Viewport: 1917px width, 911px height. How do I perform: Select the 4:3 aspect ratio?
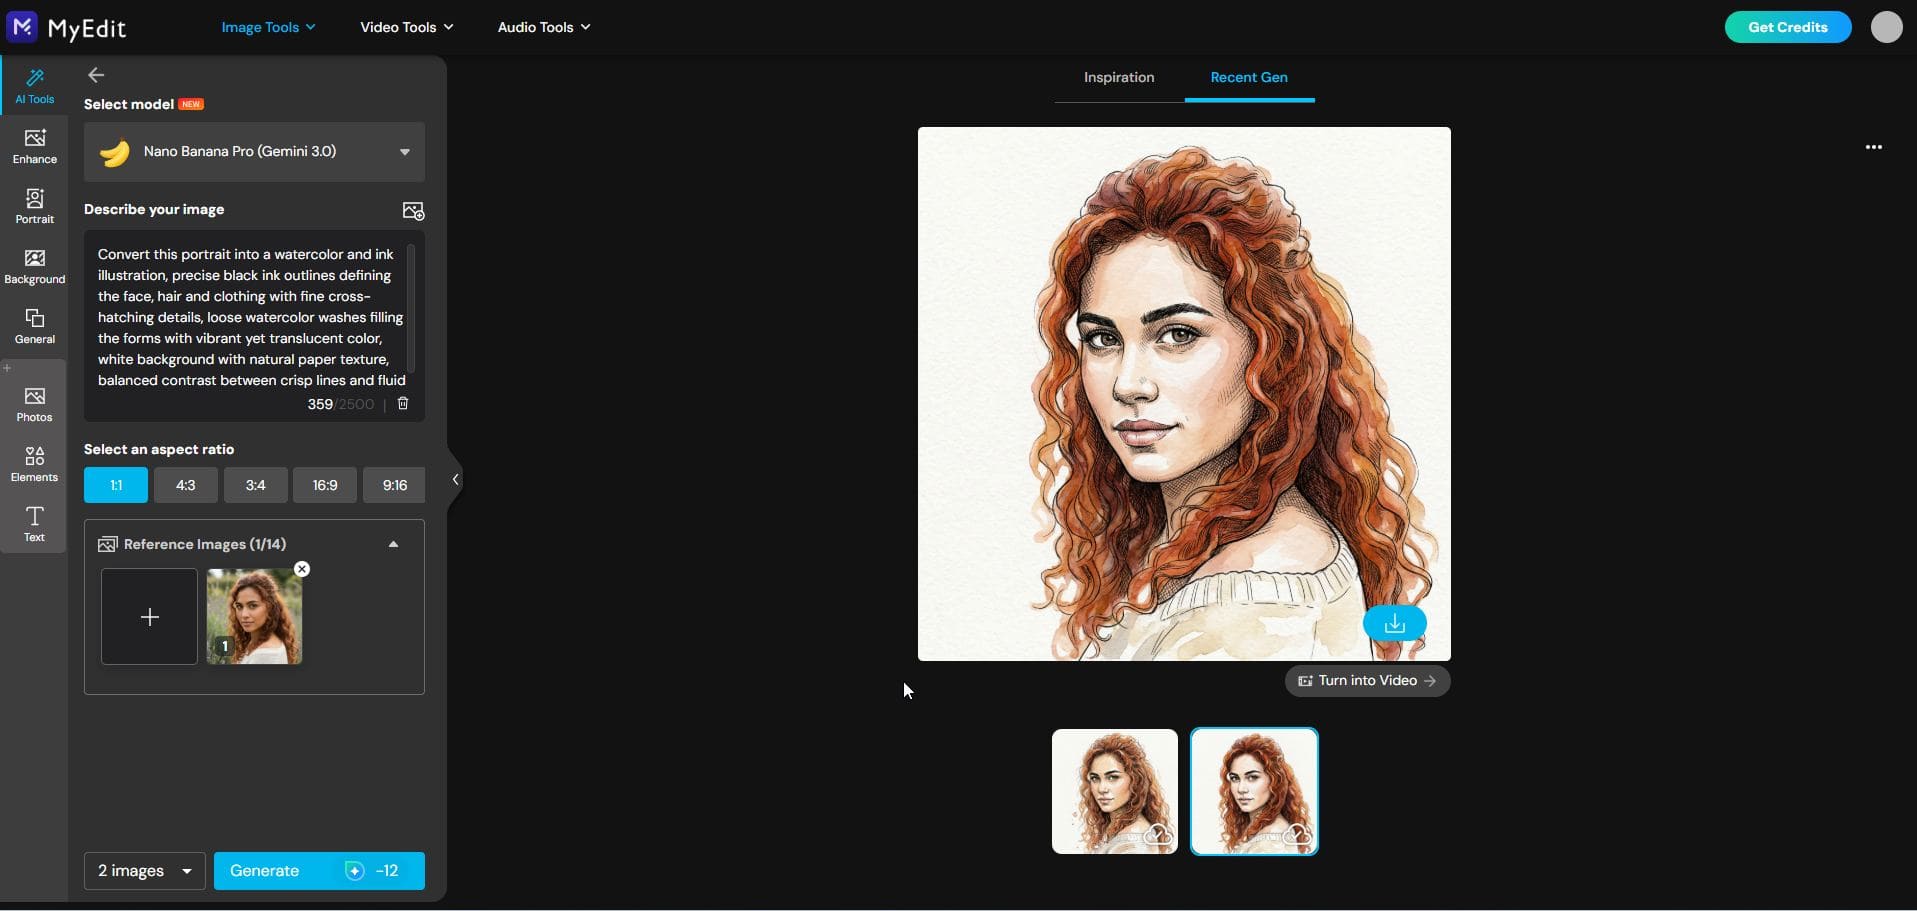pyautogui.click(x=185, y=485)
